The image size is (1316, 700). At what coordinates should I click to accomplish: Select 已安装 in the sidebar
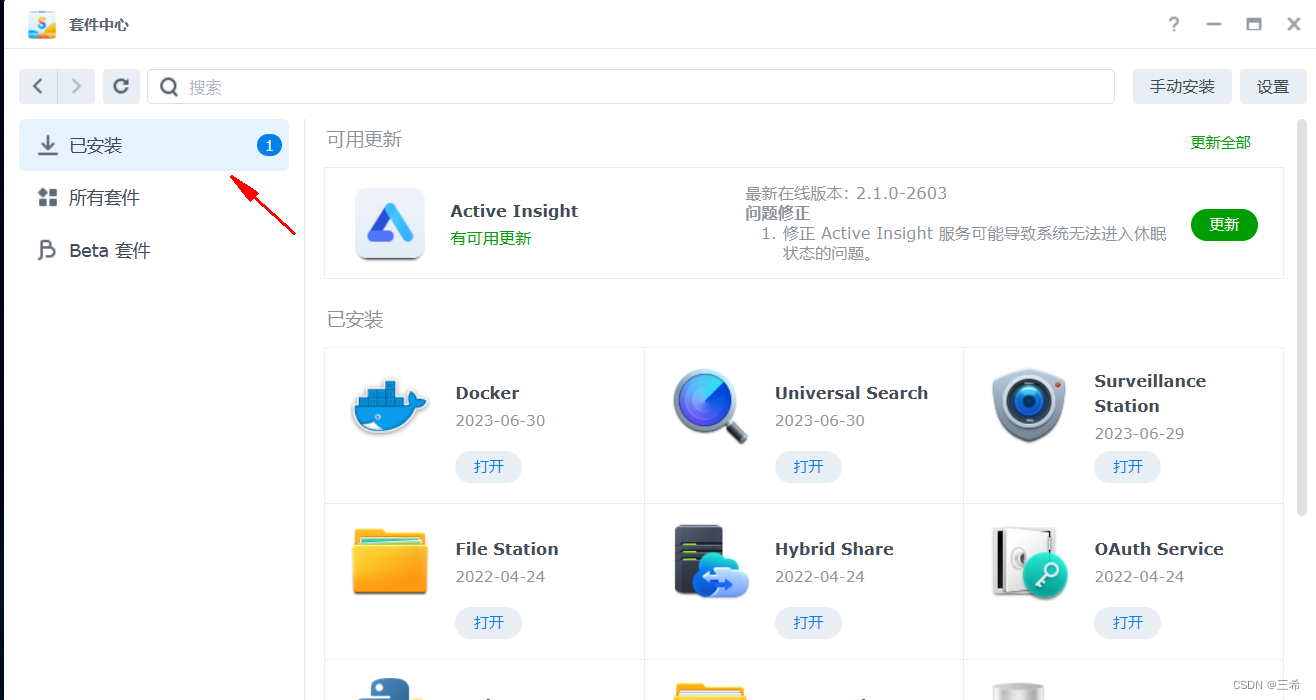[x=154, y=145]
